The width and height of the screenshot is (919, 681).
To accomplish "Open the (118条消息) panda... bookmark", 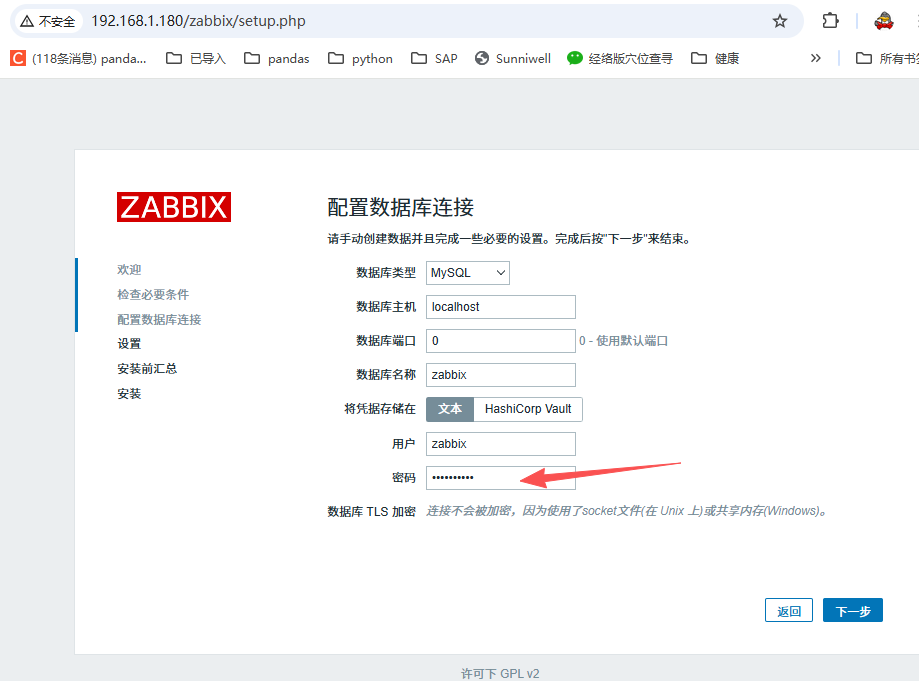I will [79, 59].
